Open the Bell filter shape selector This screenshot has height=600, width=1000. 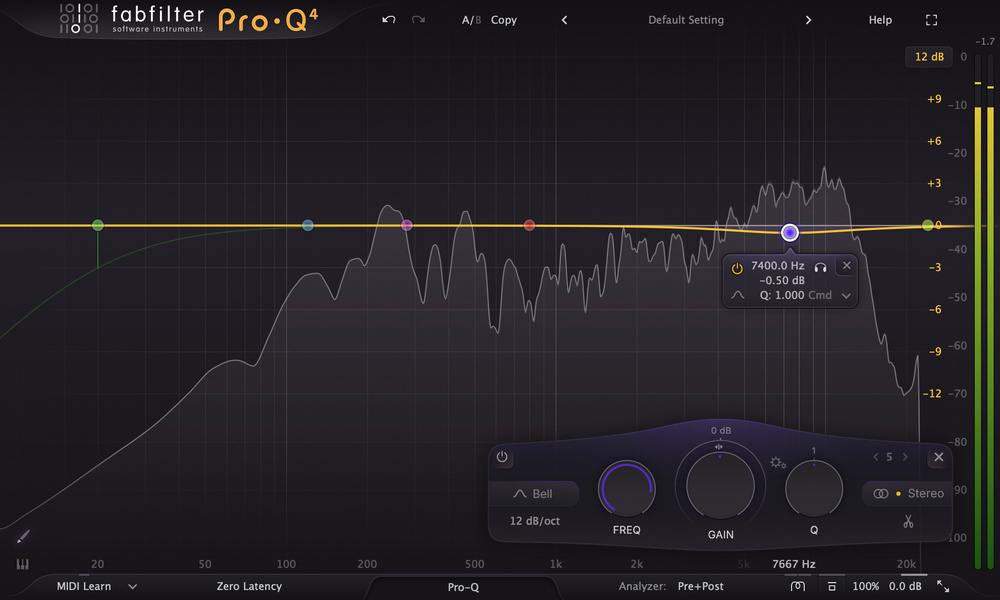pyautogui.click(x=533, y=494)
